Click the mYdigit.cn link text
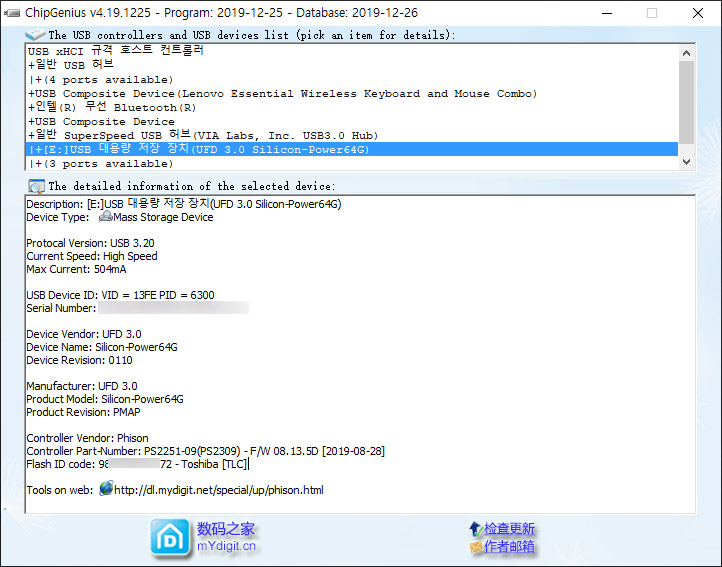 click(x=226, y=546)
